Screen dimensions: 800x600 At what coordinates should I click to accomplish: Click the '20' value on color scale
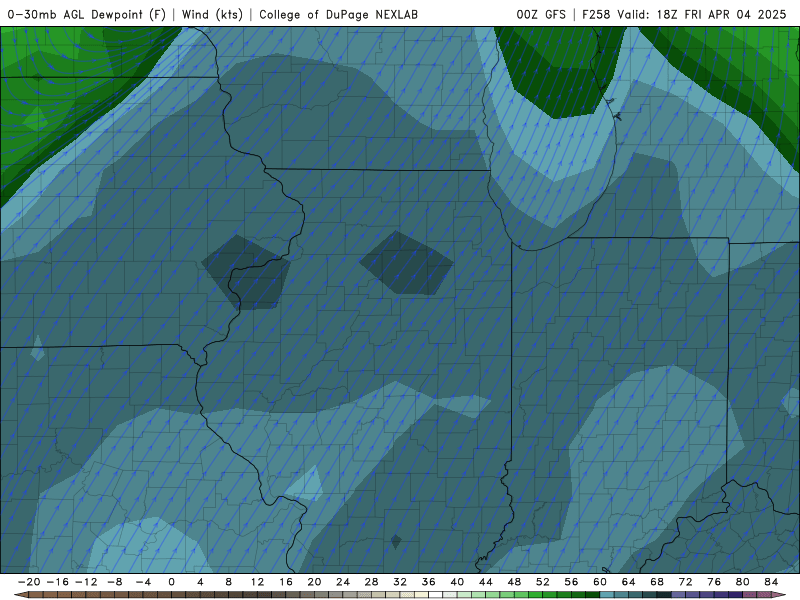pyautogui.click(x=314, y=582)
